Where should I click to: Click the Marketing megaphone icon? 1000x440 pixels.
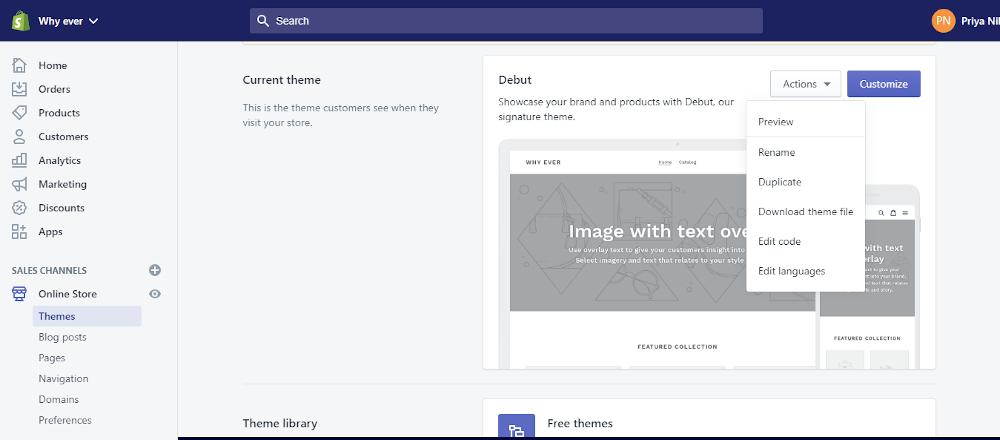click(x=20, y=184)
